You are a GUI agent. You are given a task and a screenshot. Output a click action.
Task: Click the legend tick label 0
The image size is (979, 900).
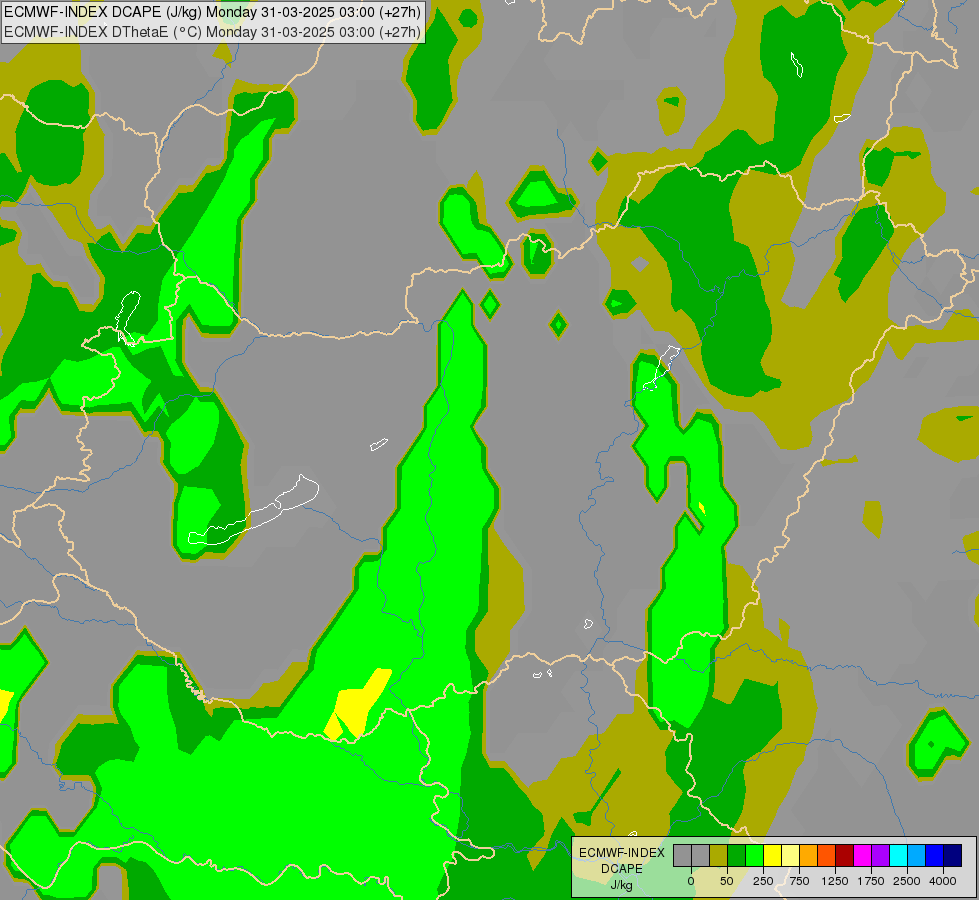691,881
